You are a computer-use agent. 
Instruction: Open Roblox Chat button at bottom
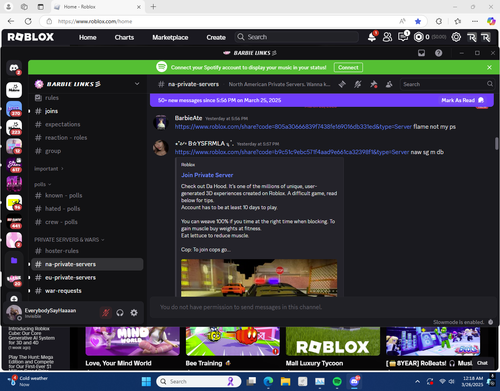[482, 363]
